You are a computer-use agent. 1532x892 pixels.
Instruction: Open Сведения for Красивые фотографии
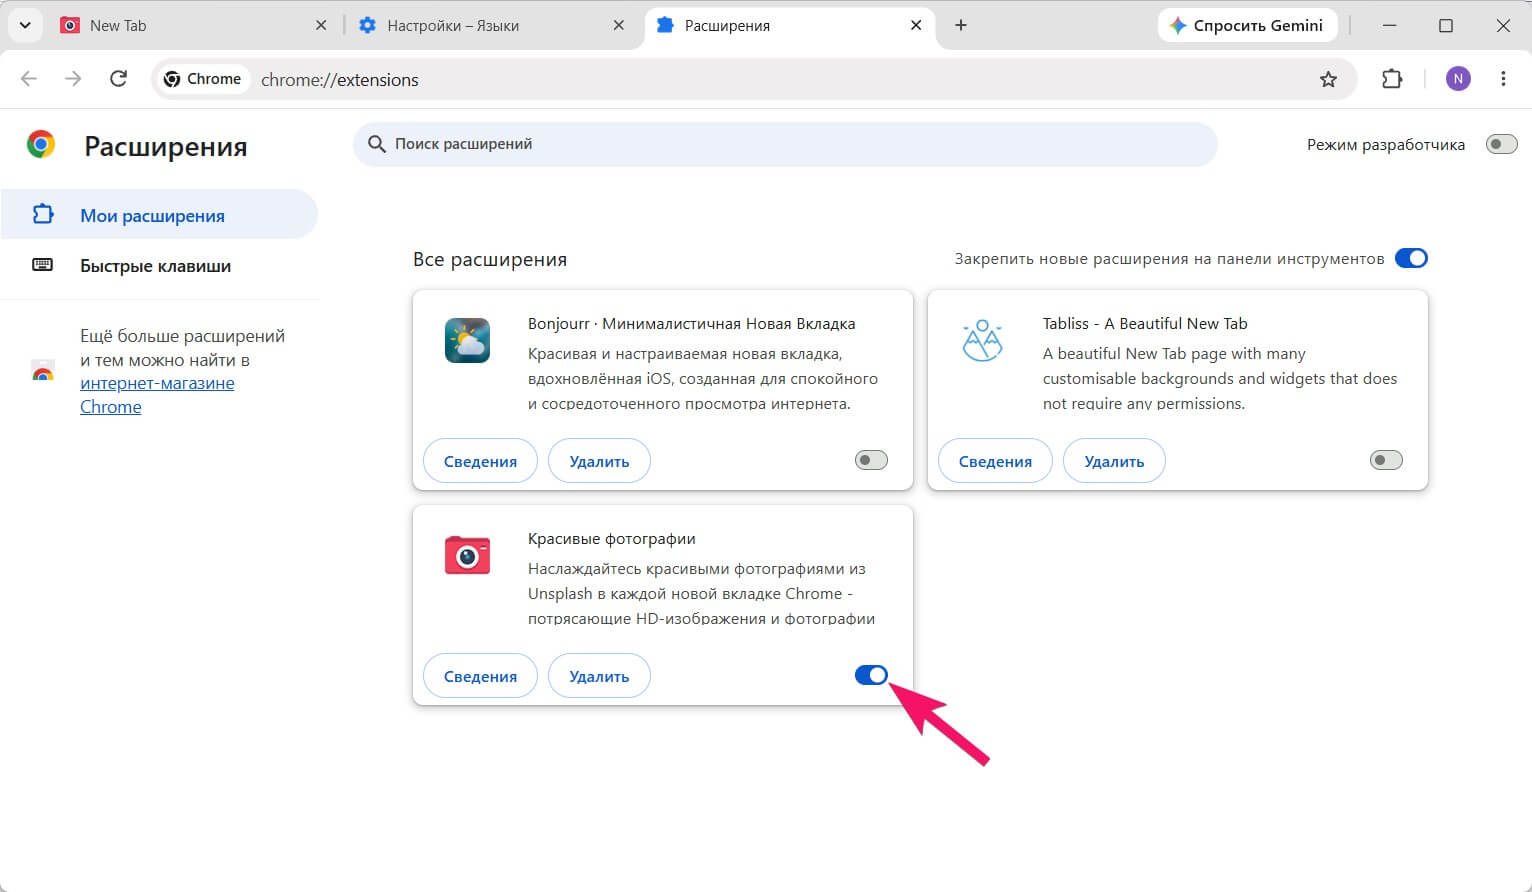pos(480,676)
